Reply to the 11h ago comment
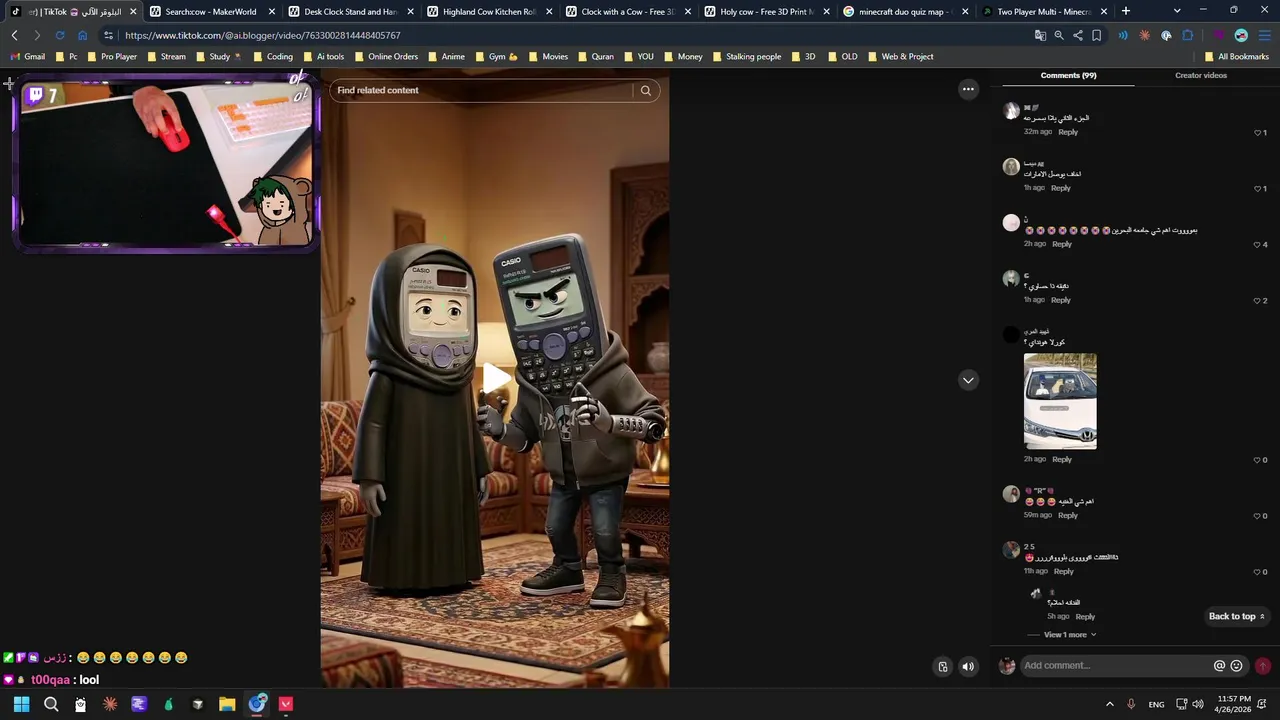The image size is (1280, 720). (1063, 572)
